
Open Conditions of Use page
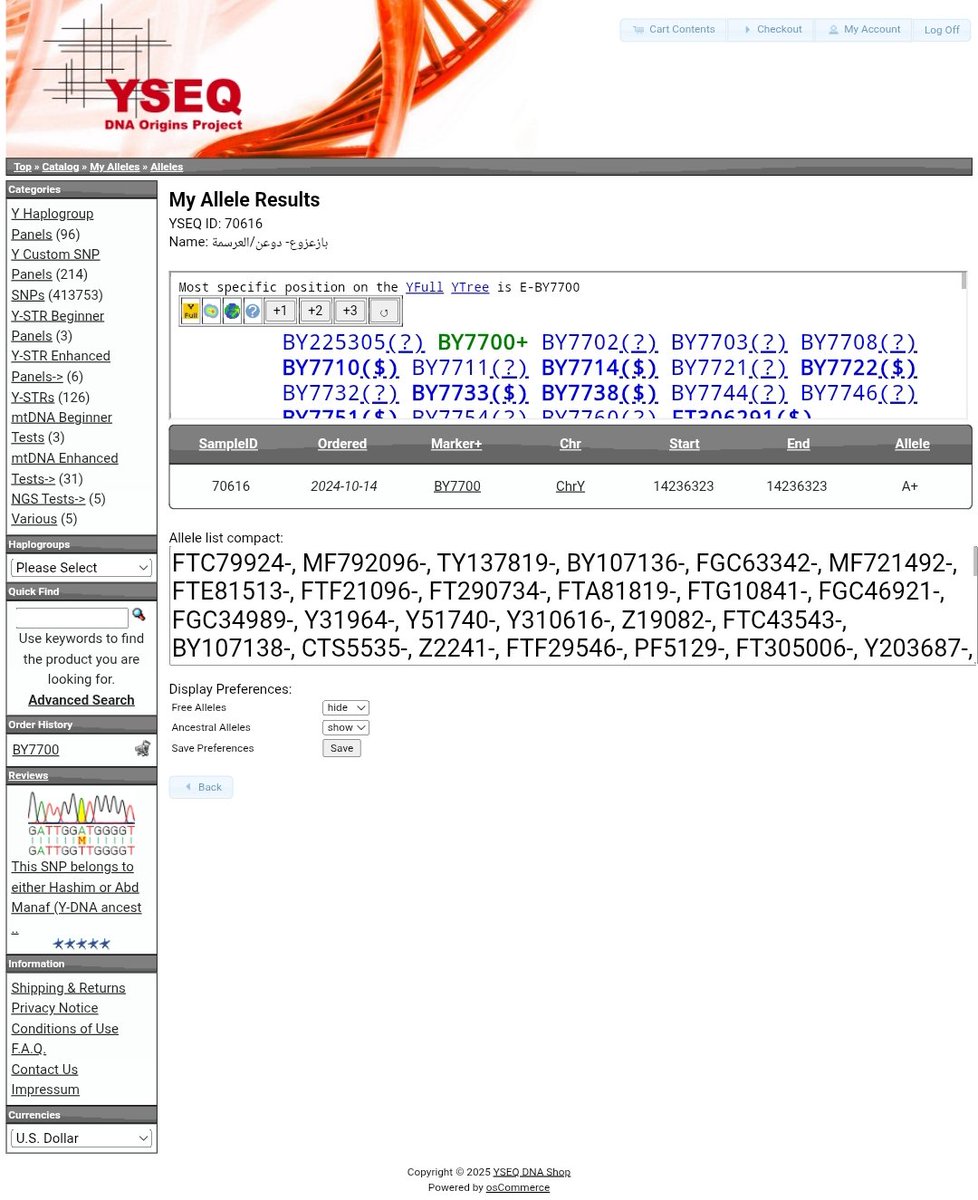(64, 1029)
